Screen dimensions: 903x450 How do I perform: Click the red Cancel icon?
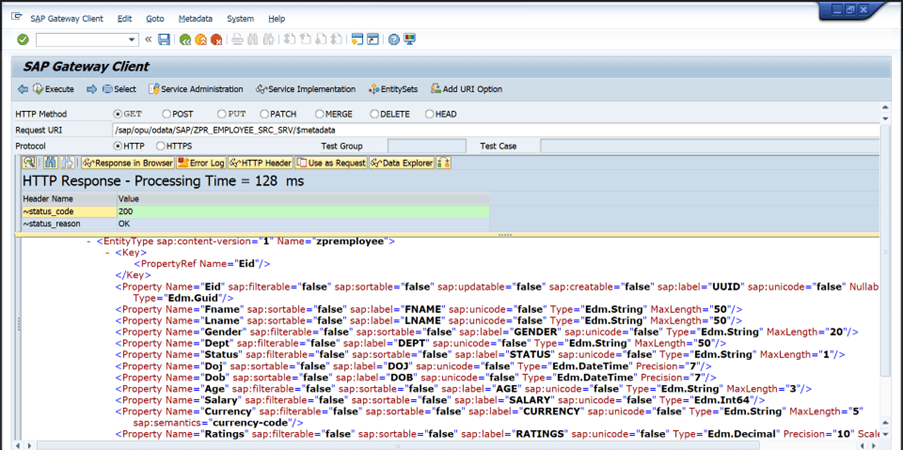click(x=216, y=40)
